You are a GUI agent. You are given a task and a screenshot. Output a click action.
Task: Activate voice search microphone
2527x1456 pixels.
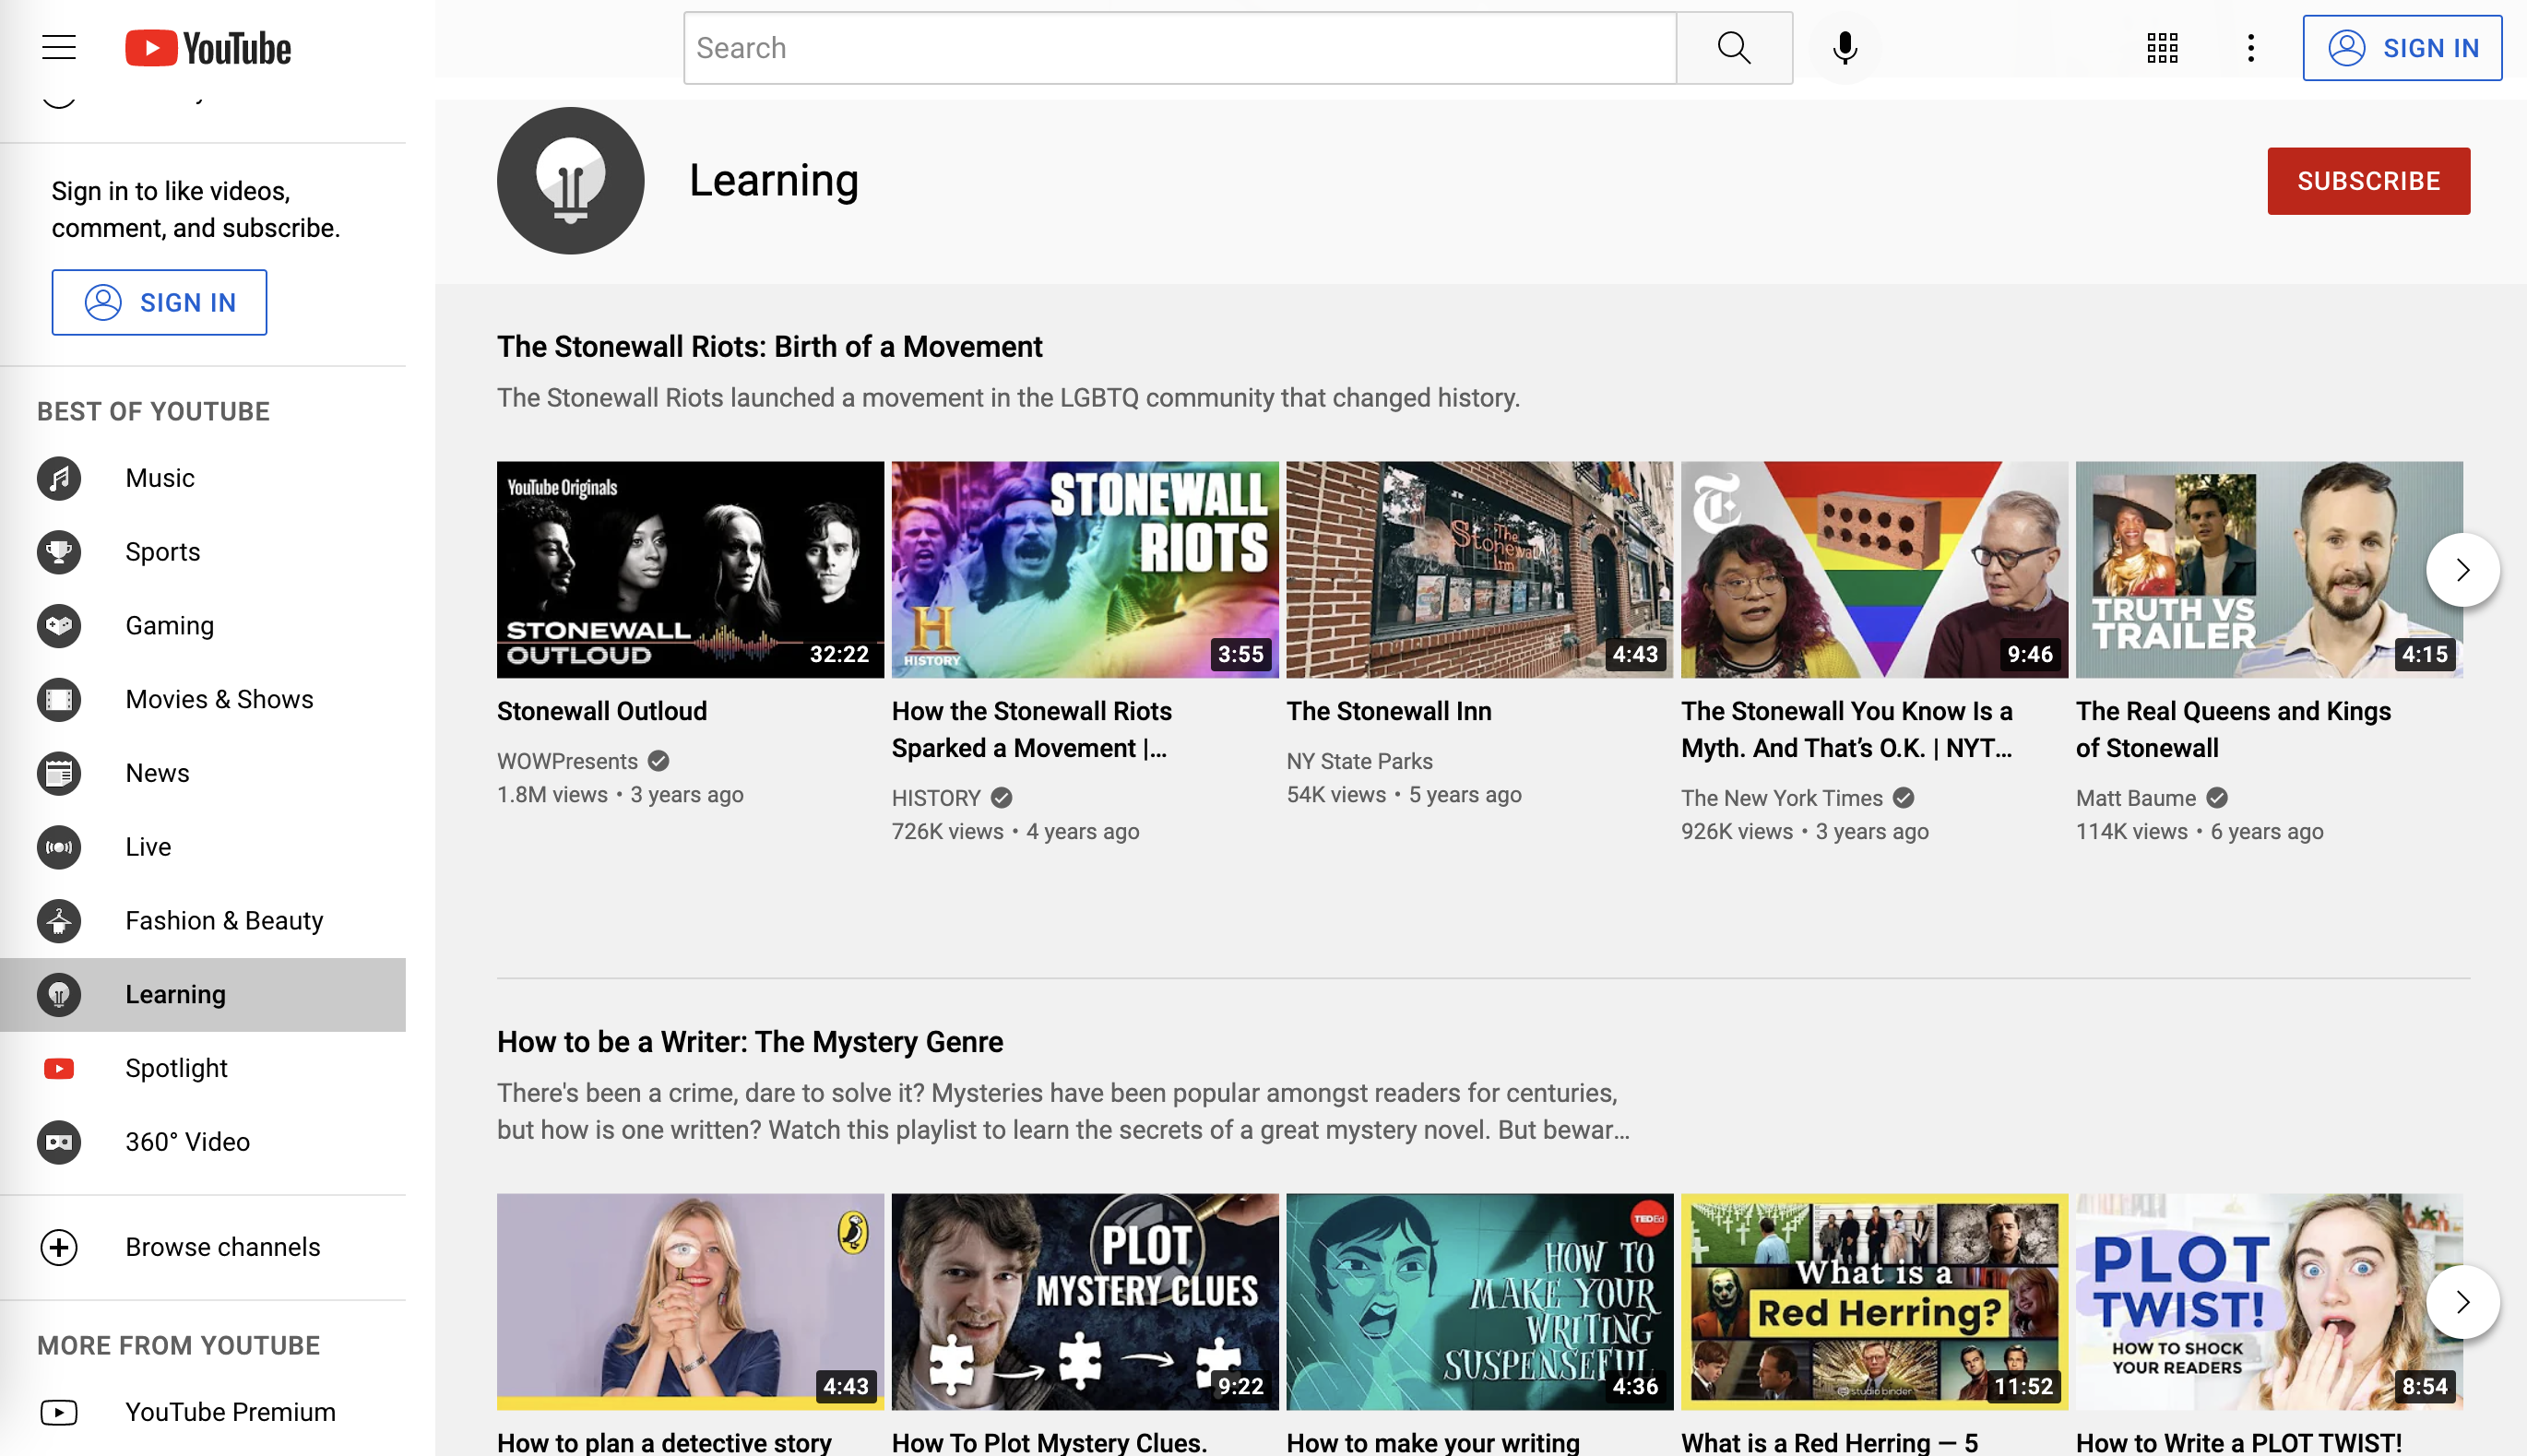(x=1844, y=48)
